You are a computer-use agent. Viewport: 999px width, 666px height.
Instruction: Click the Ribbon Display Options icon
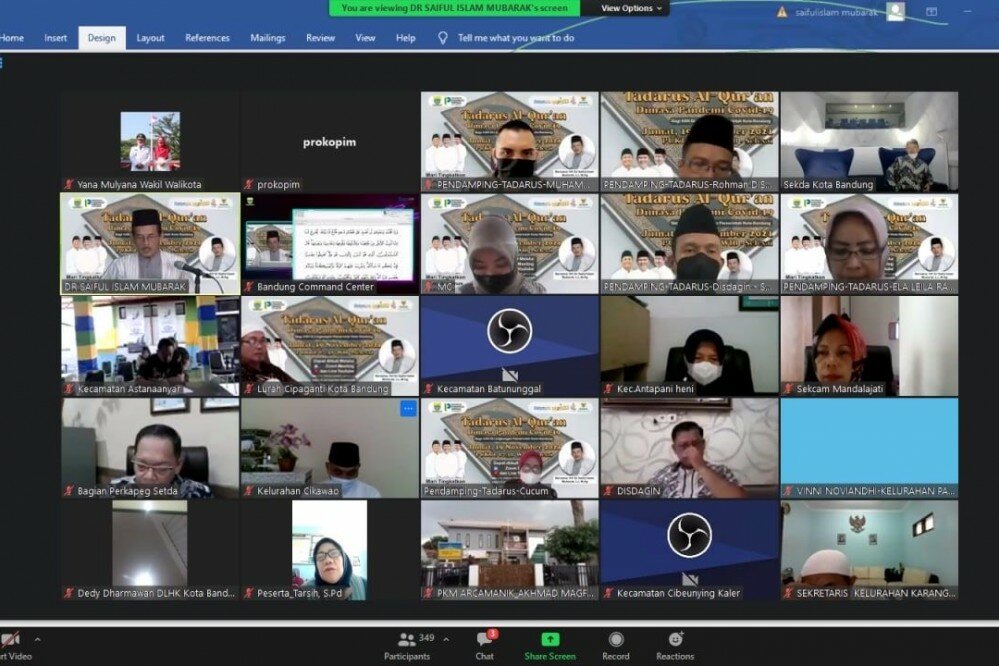coord(931,12)
